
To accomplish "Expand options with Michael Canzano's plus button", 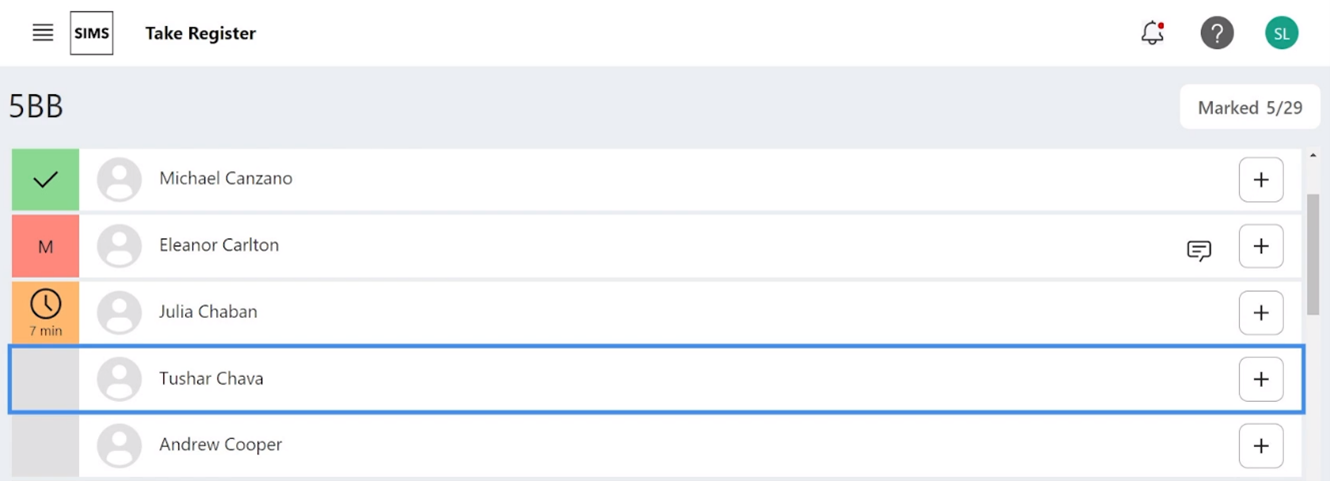I will click(x=1260, y=180).
